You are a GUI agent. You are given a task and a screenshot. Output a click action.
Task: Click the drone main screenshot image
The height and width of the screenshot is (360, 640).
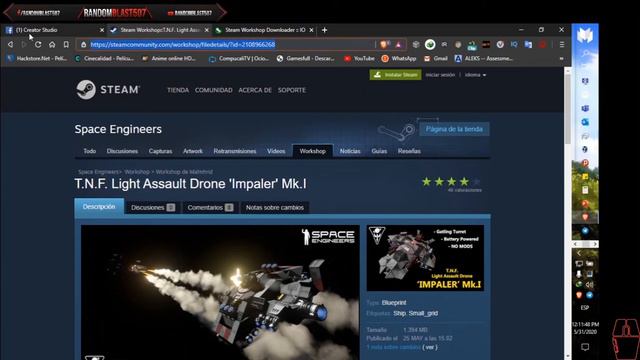220,292
